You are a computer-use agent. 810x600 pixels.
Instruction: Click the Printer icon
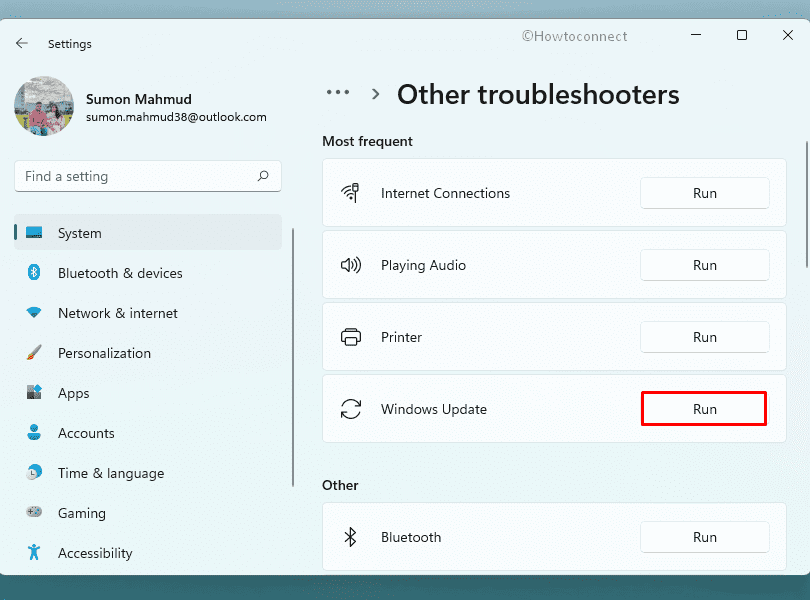pos(351,337)
